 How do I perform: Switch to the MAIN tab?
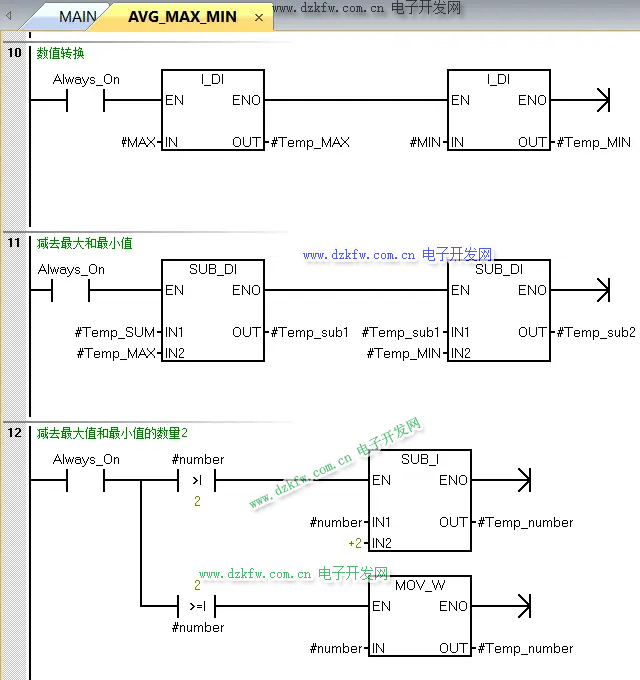77,17
